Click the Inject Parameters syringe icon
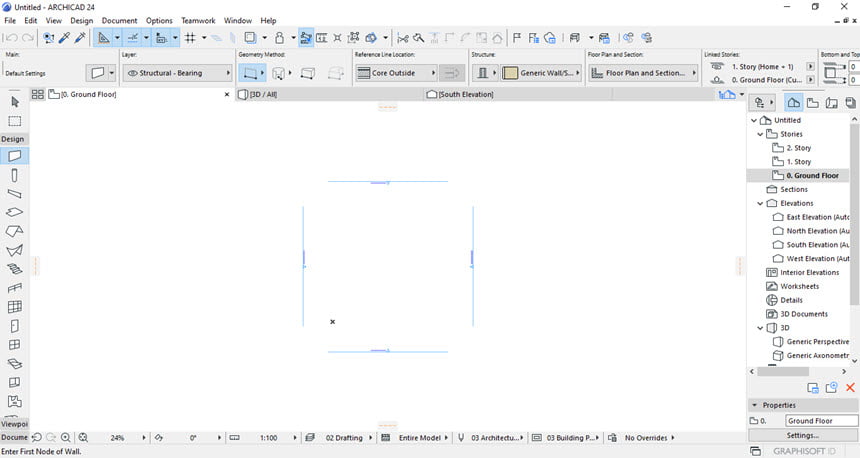 coord(80,38)
